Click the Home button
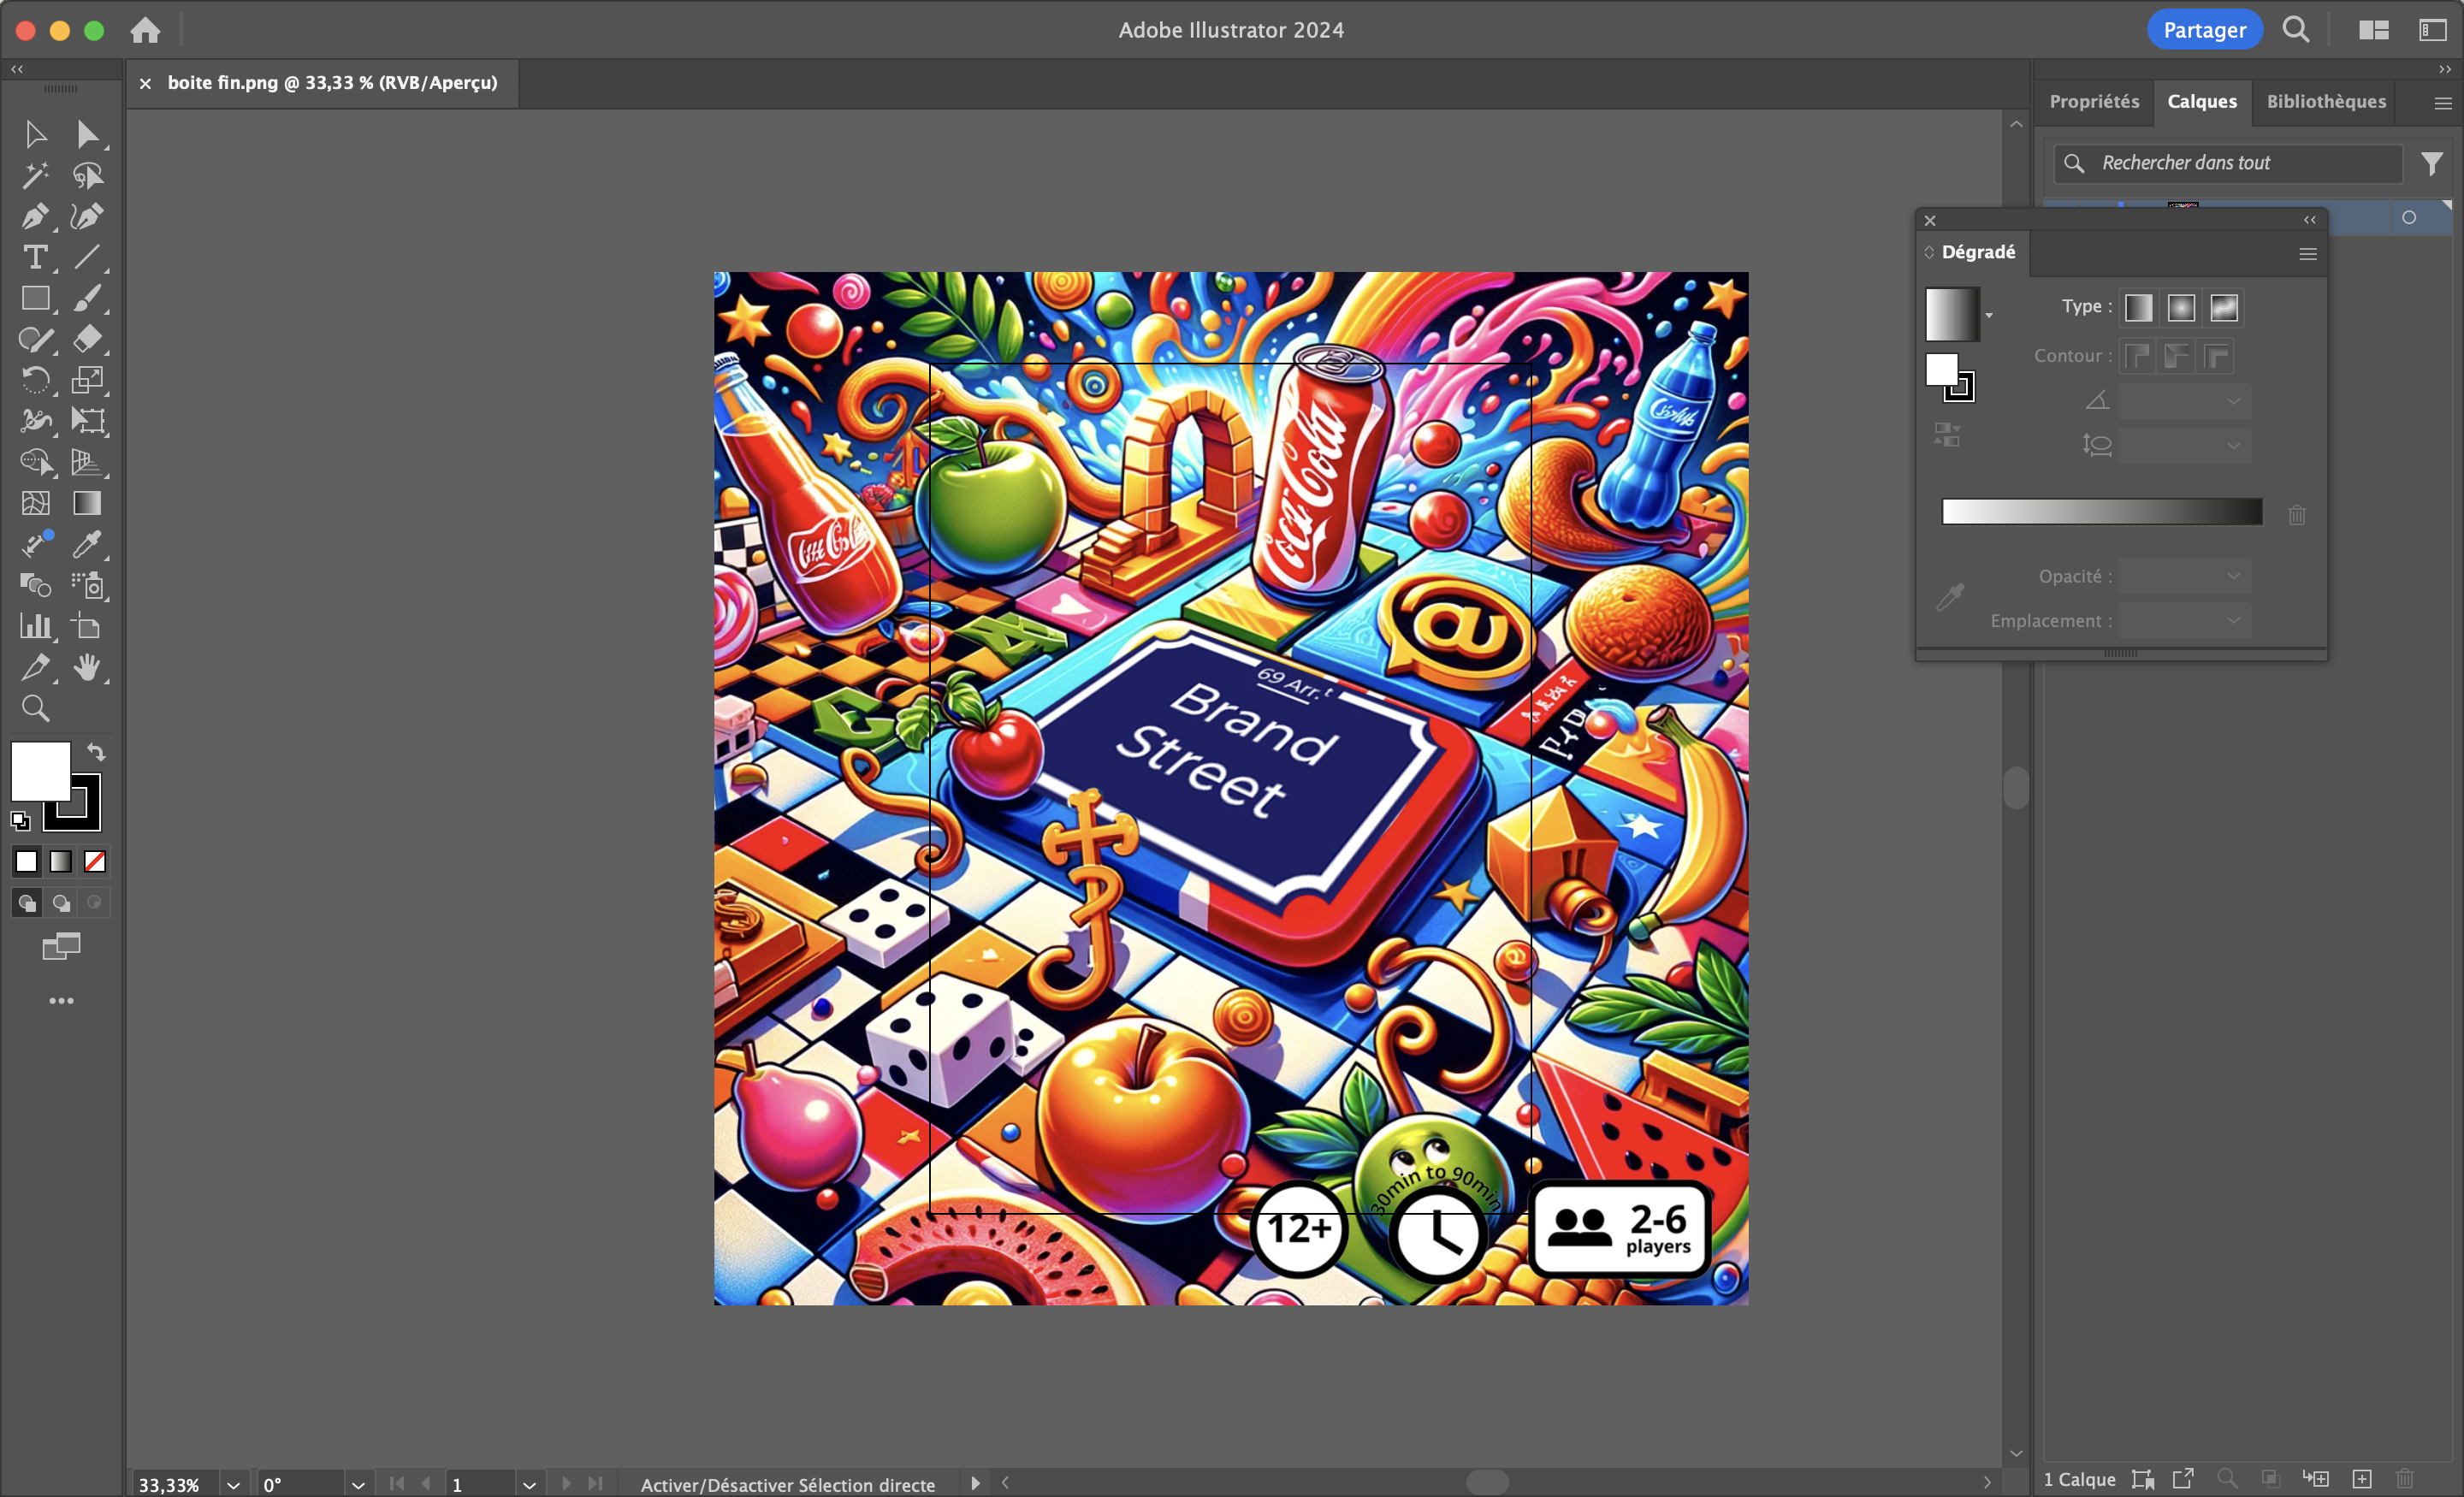Viewport: 2464px width, 1497px height. (x=145, y=30)
